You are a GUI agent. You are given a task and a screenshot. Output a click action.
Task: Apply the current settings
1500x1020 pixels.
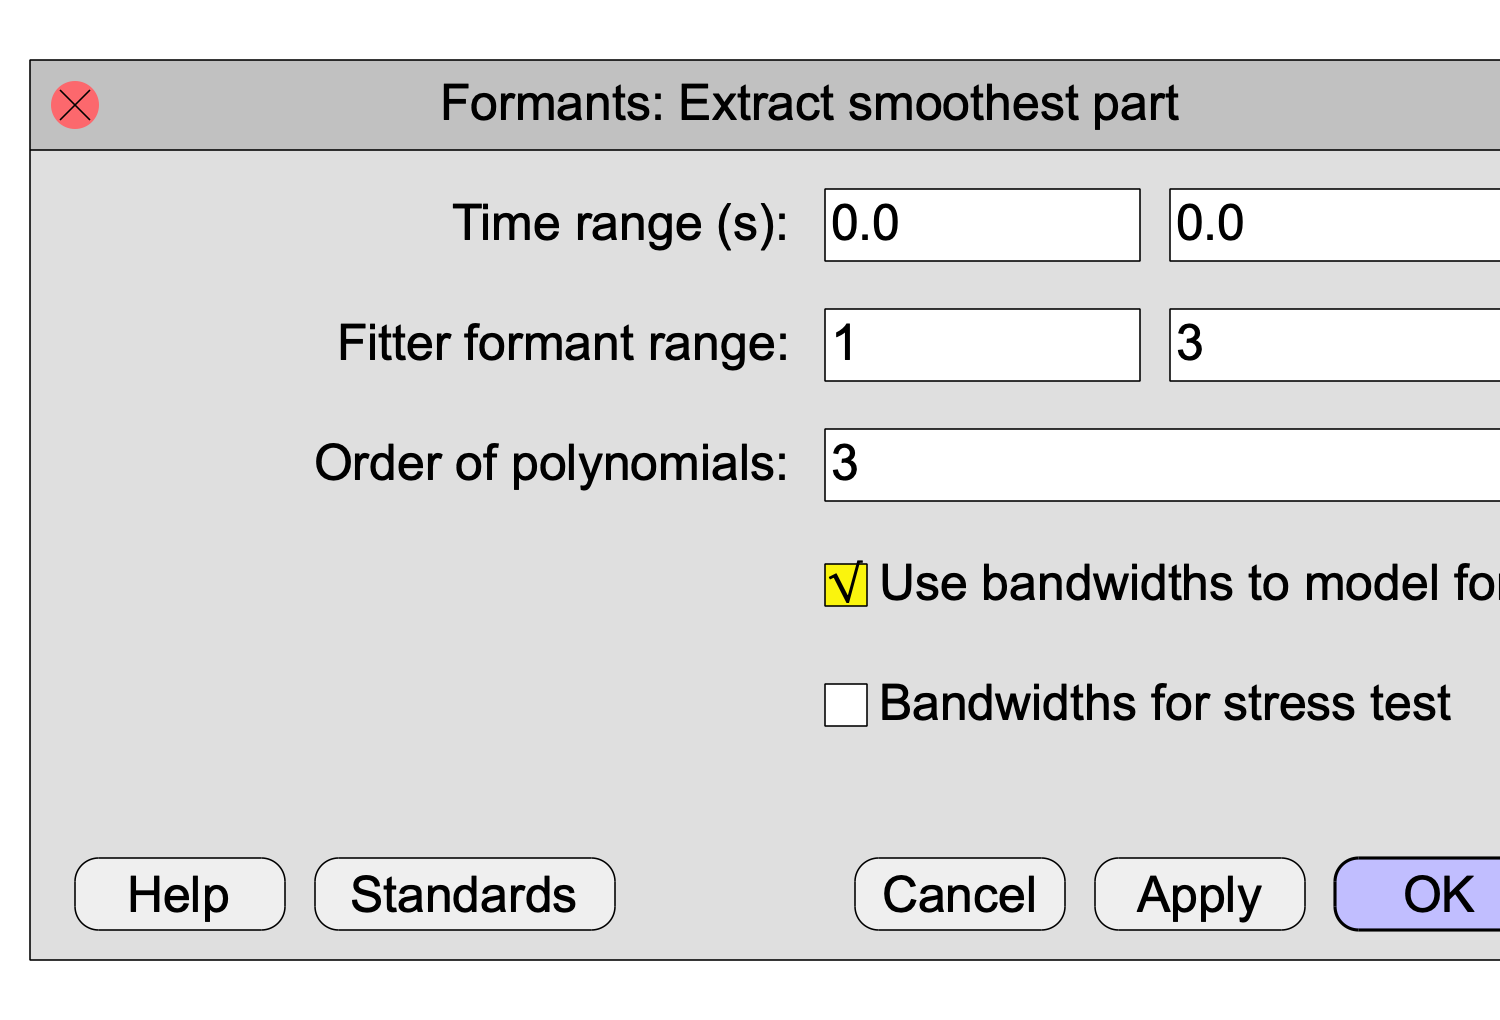pos(1200,894)
